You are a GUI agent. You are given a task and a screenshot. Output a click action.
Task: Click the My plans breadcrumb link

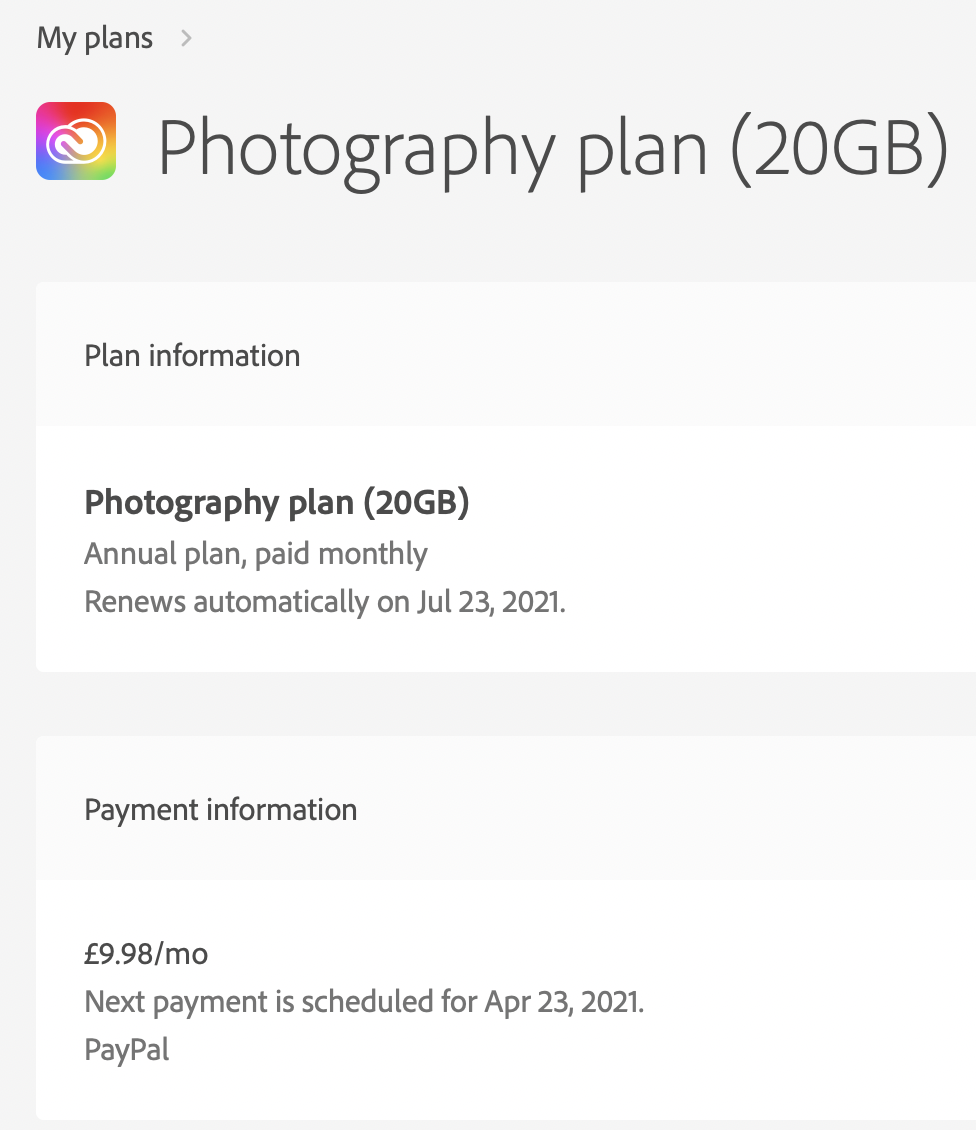95,38
